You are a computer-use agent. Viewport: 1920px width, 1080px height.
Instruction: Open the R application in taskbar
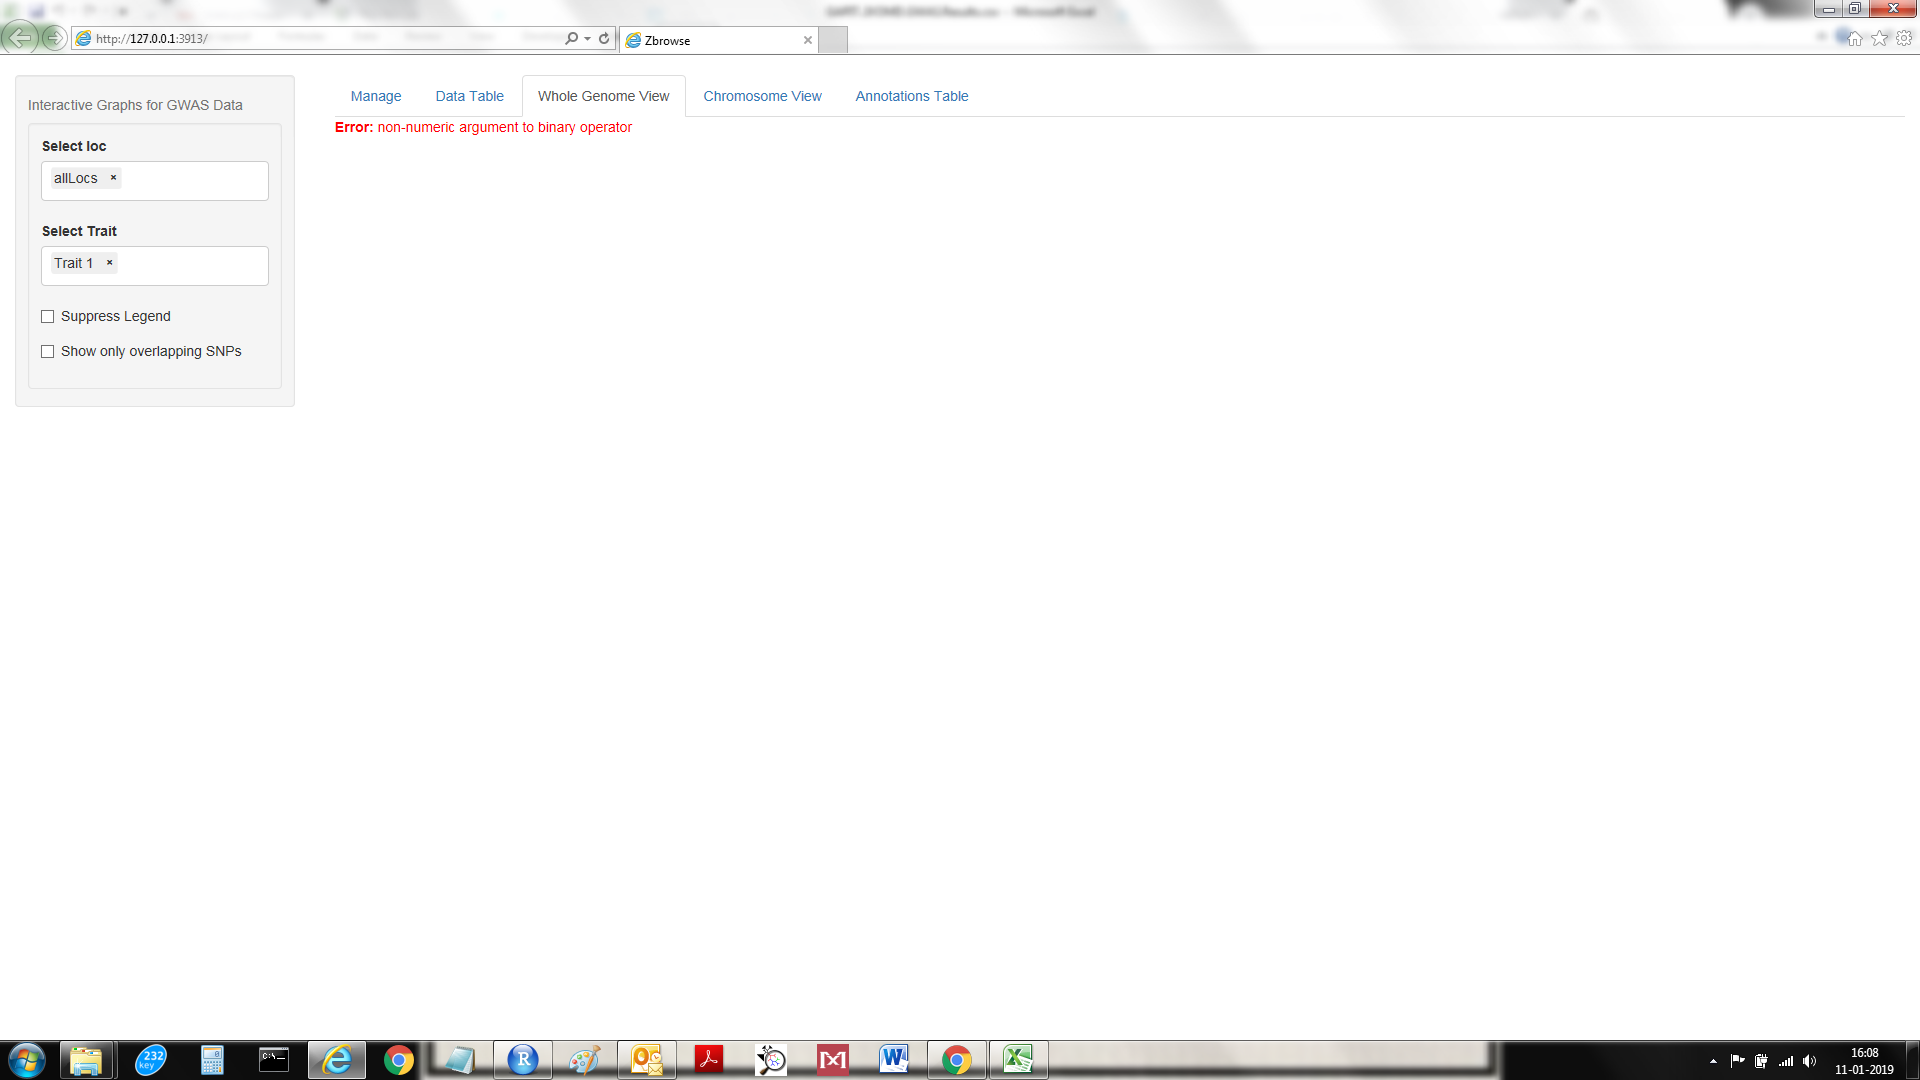coord(522,1059)
